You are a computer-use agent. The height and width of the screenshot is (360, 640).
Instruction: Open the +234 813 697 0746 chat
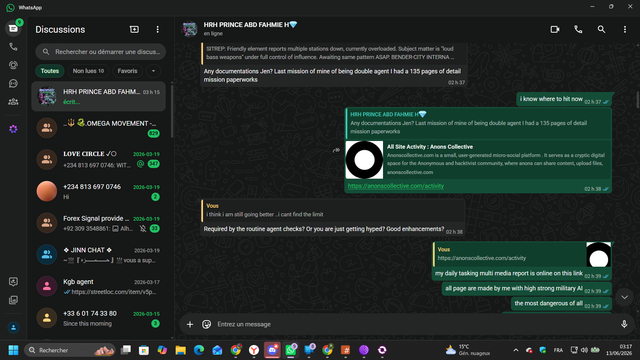pyautogui.click(x=98, y=191)
